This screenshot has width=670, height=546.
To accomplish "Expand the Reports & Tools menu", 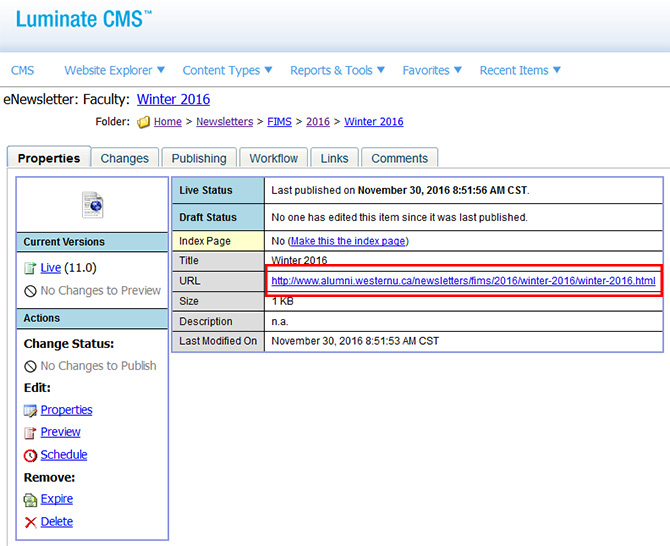I will pyautogui.click(x=337, y=71).
